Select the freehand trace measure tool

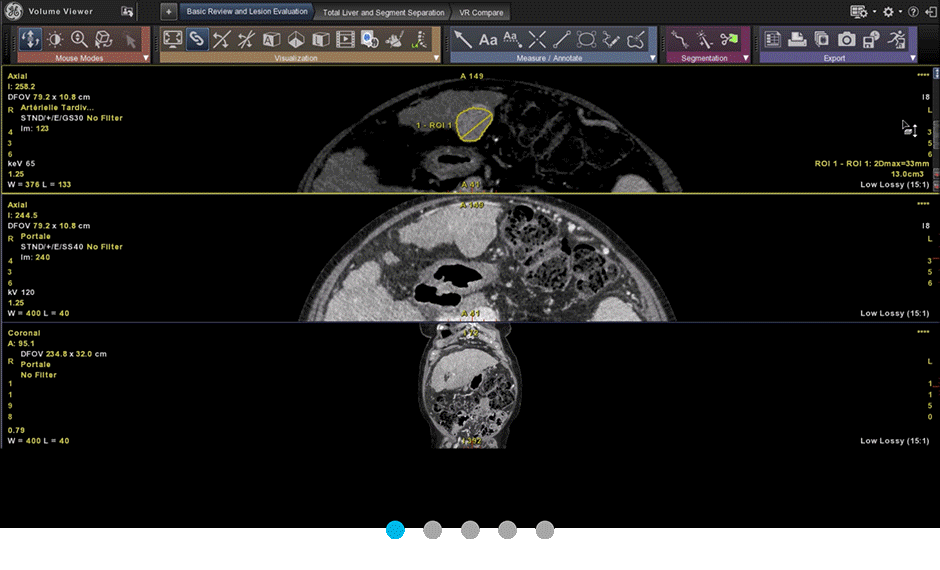click(611, 40)
